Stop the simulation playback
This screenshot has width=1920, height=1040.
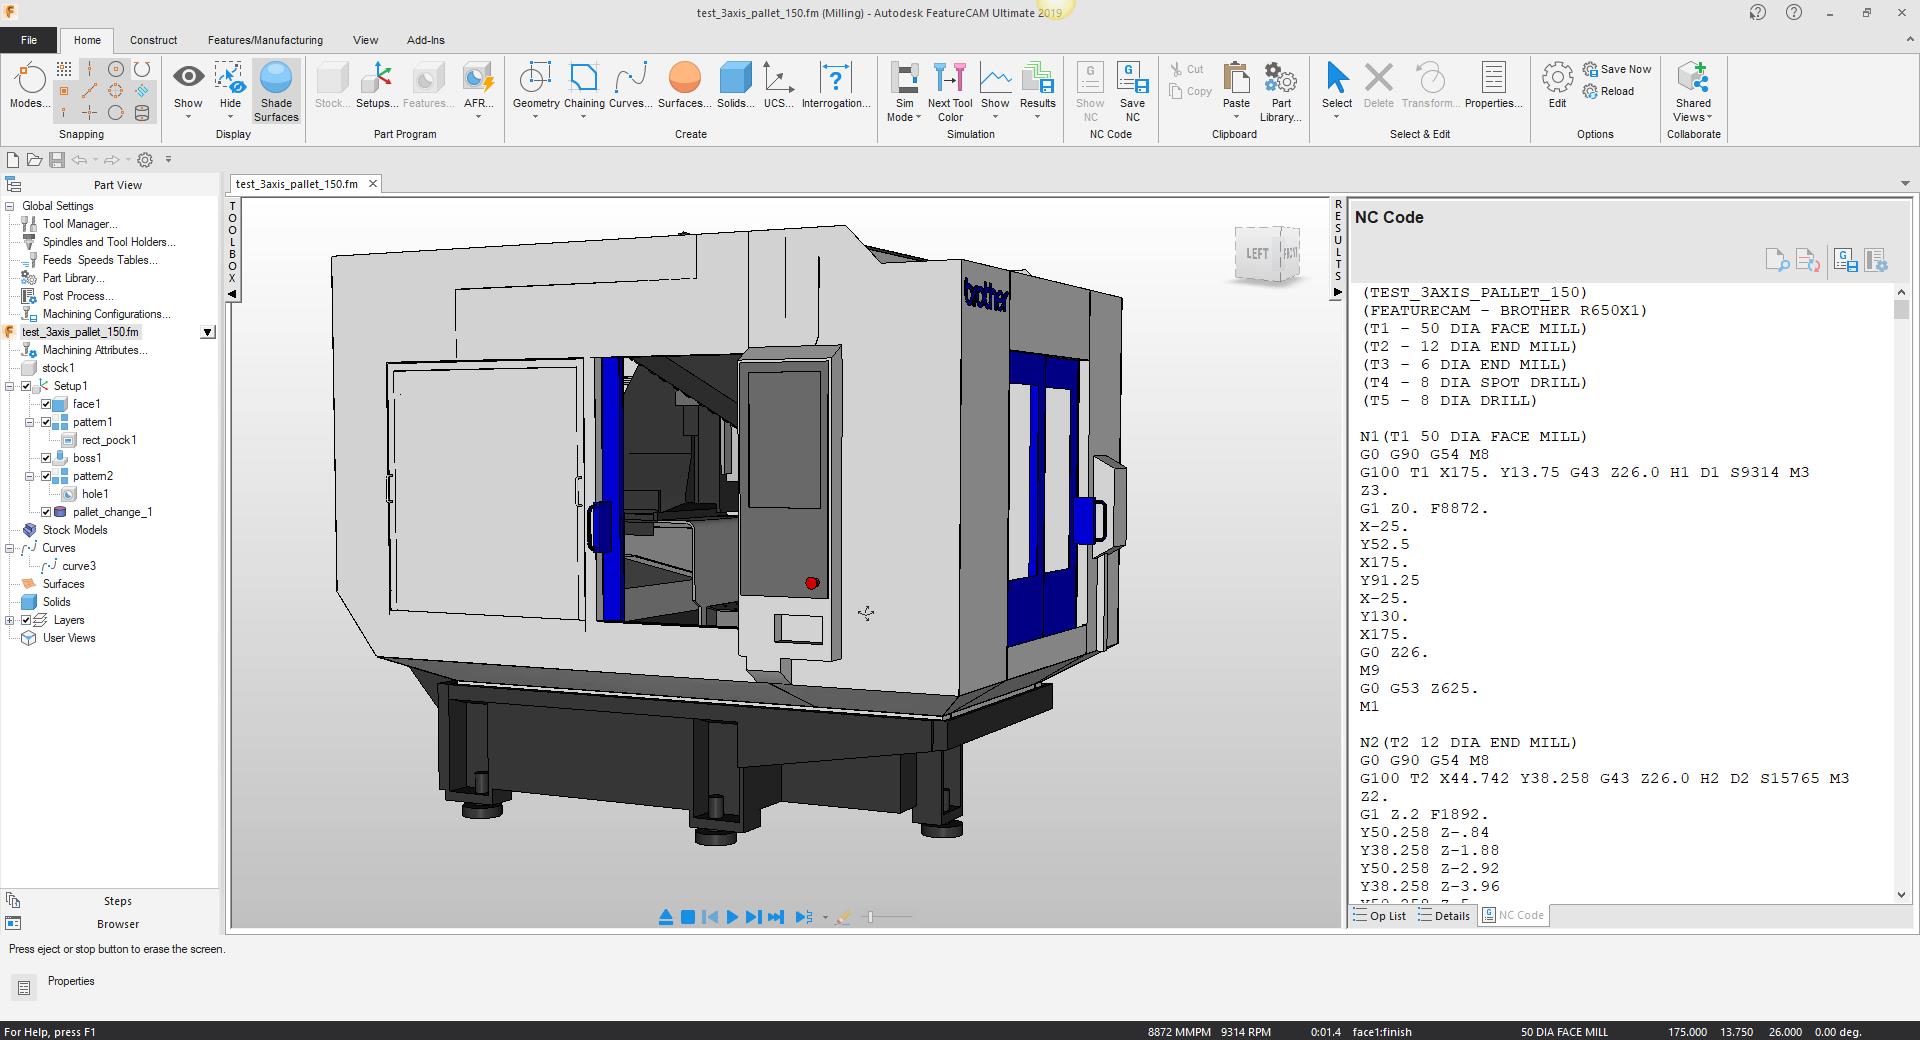(688, 917)
